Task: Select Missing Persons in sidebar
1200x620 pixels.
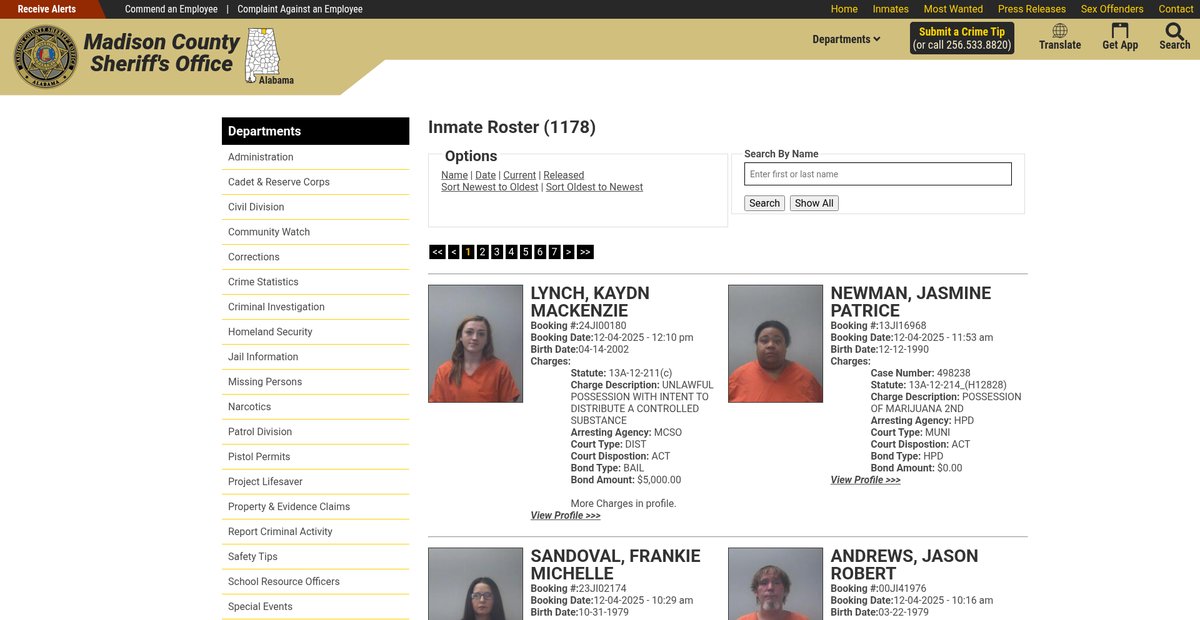Action: point(315,382)
